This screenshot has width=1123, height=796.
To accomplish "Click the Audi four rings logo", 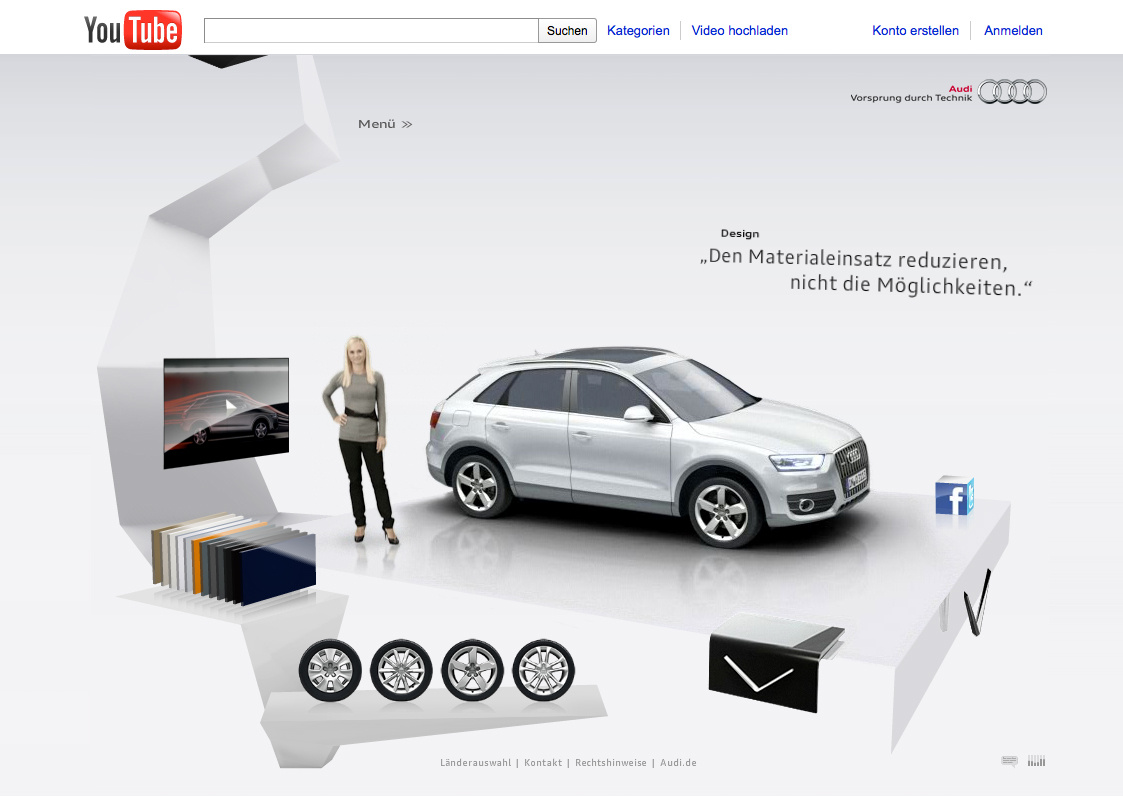I will [1012, 92].
